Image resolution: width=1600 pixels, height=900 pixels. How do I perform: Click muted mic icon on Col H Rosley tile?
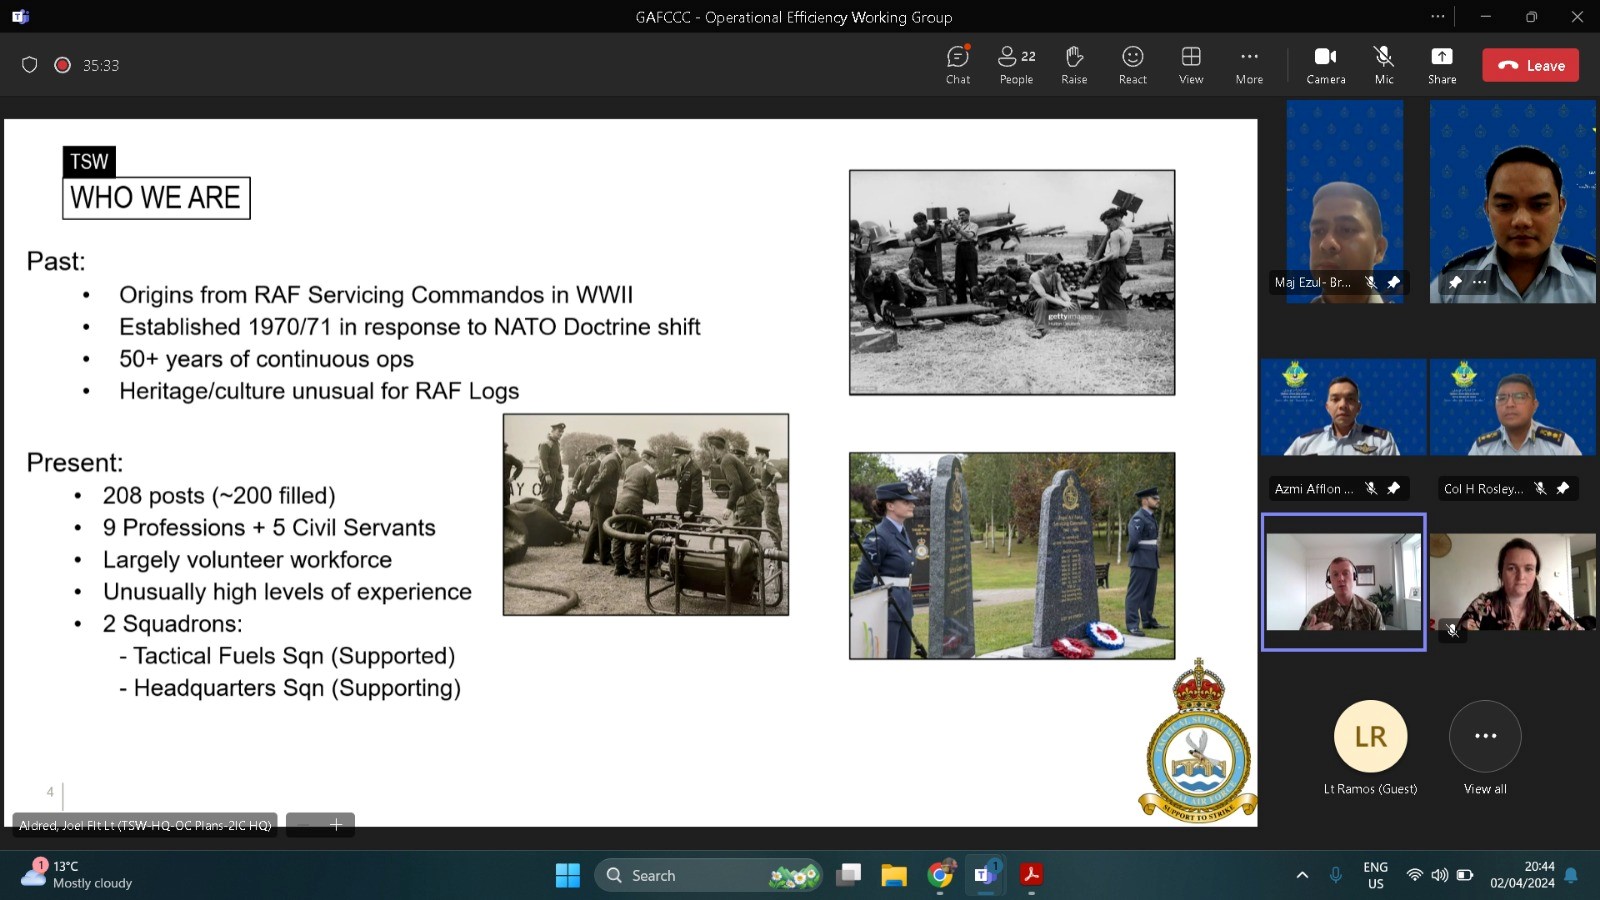click(1540, 488)
